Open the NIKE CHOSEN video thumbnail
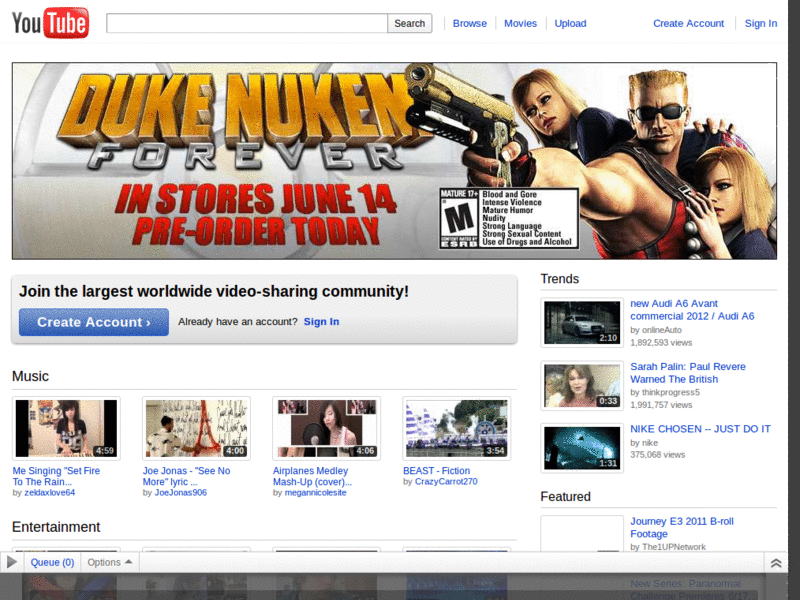The height and width of the screenshot is (600, 800). coord(582,448)
